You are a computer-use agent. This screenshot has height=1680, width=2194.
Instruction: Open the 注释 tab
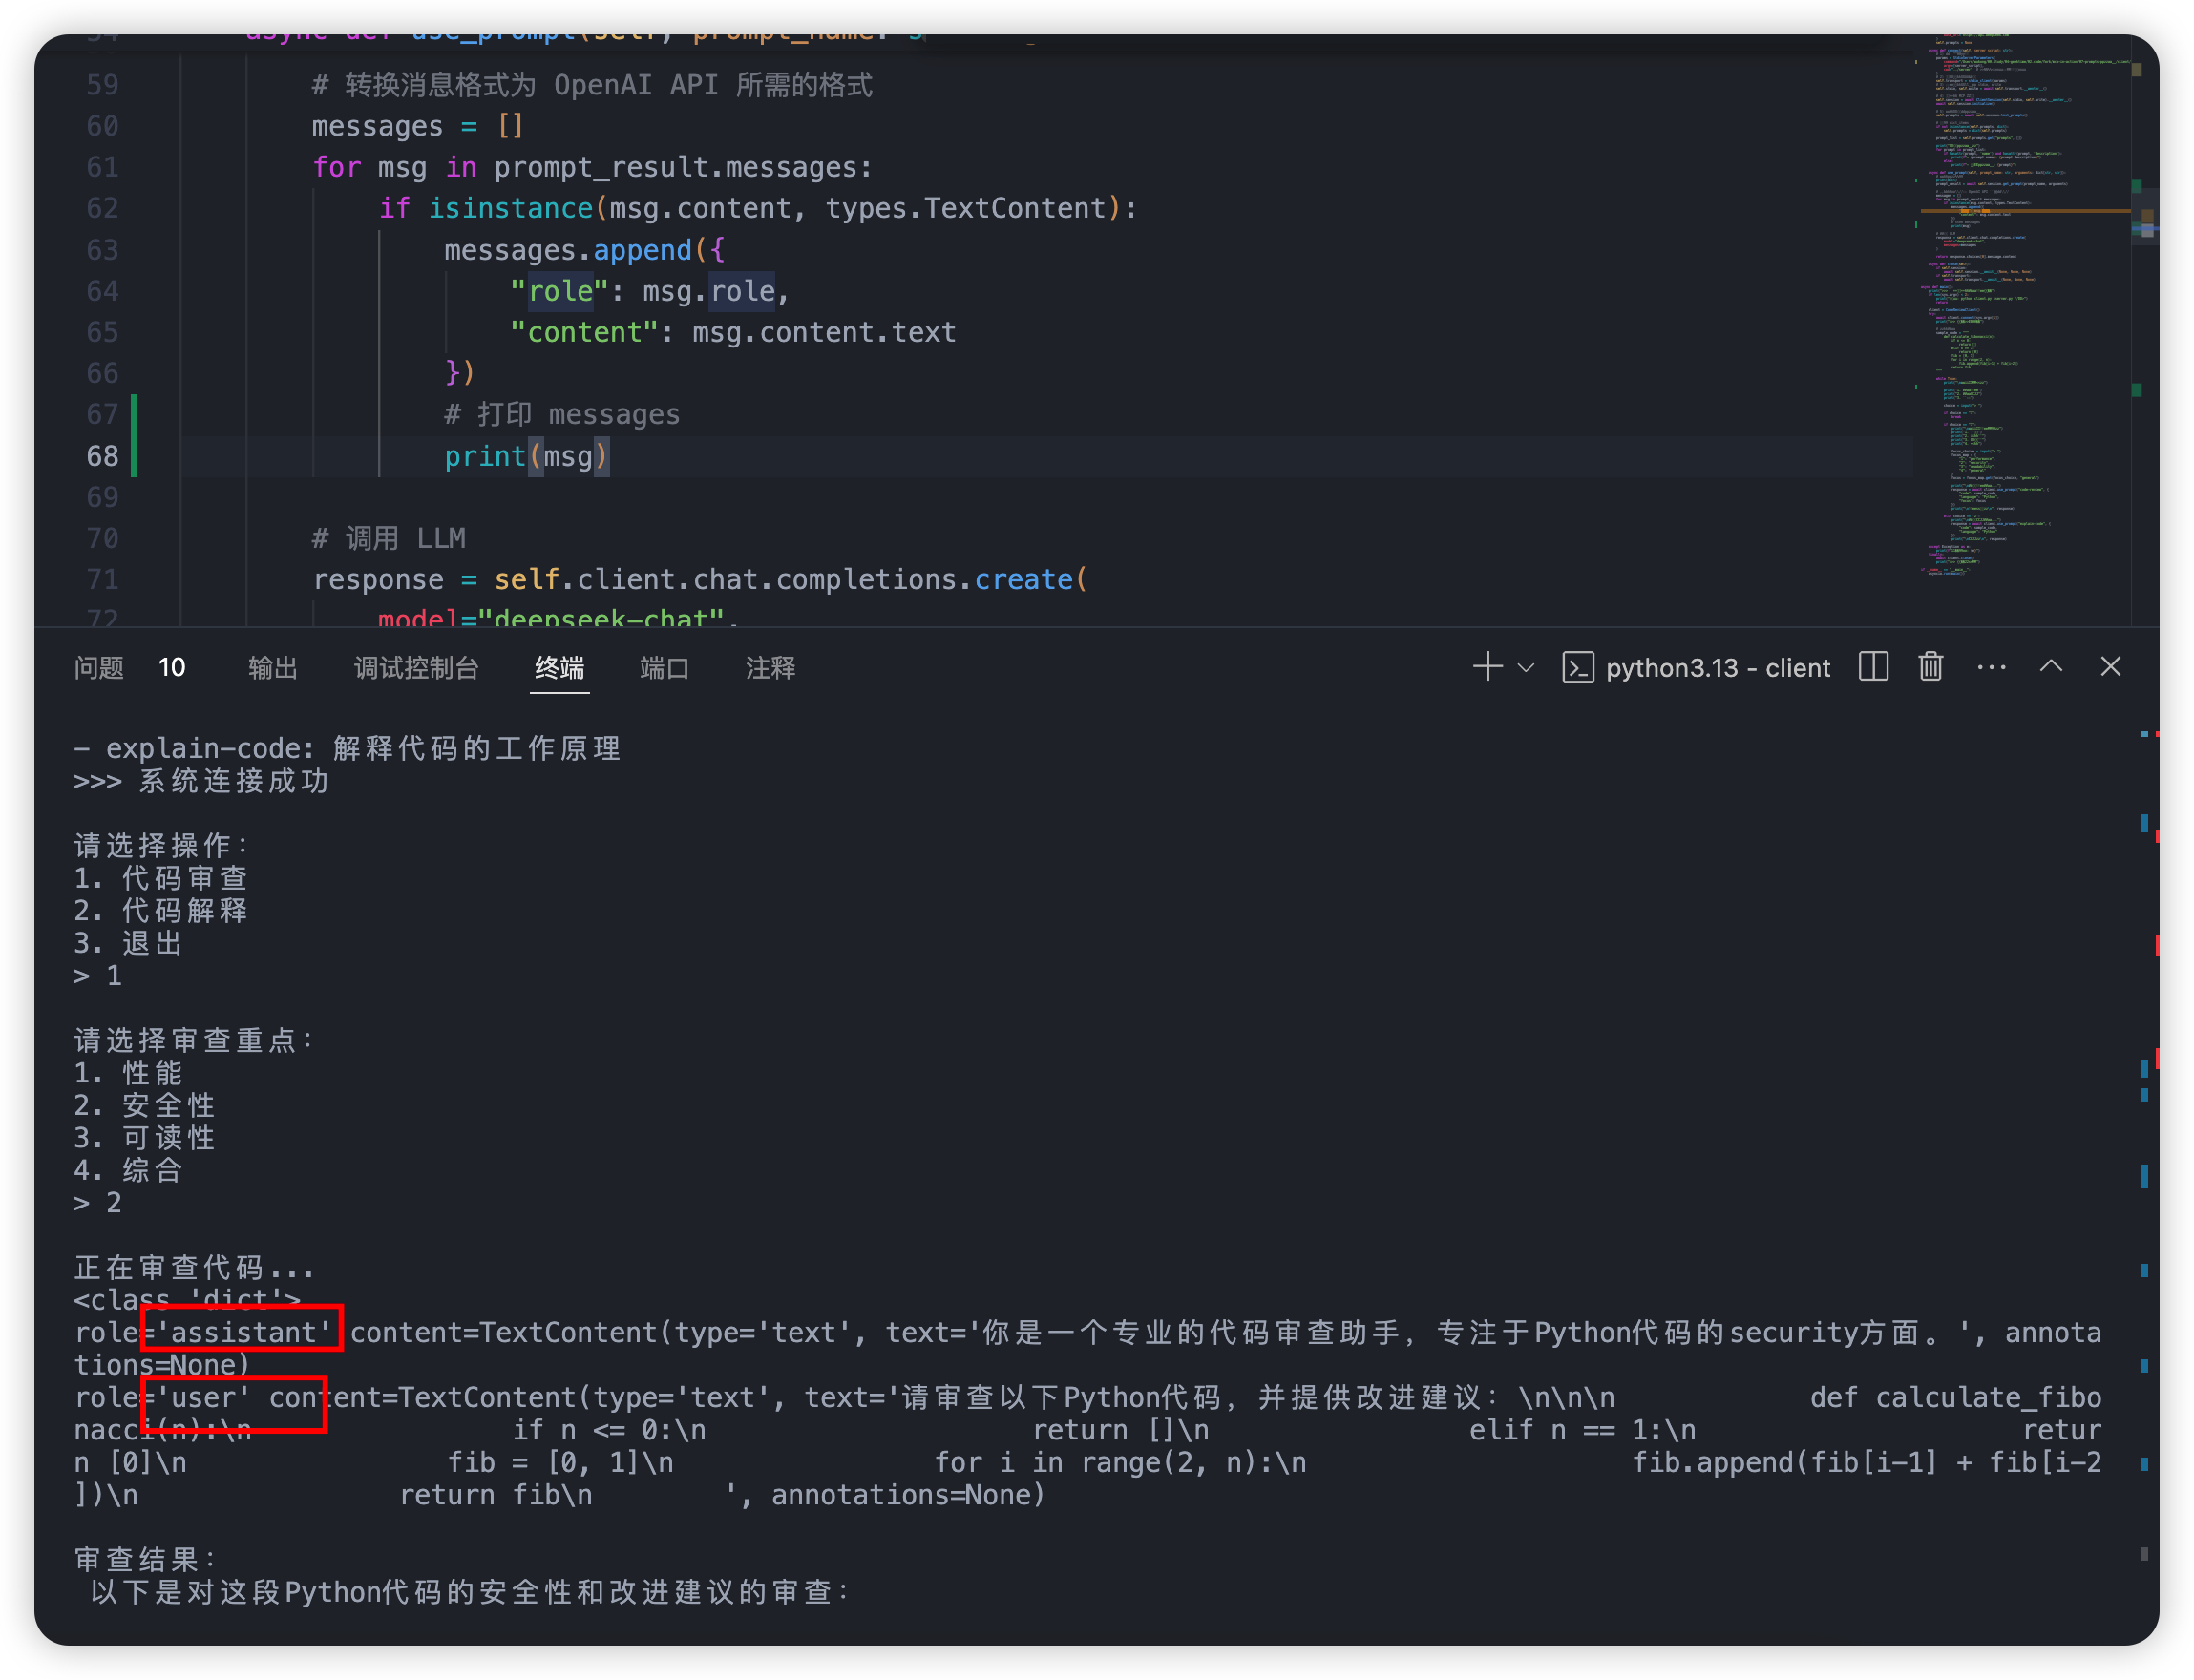point(770,668)
